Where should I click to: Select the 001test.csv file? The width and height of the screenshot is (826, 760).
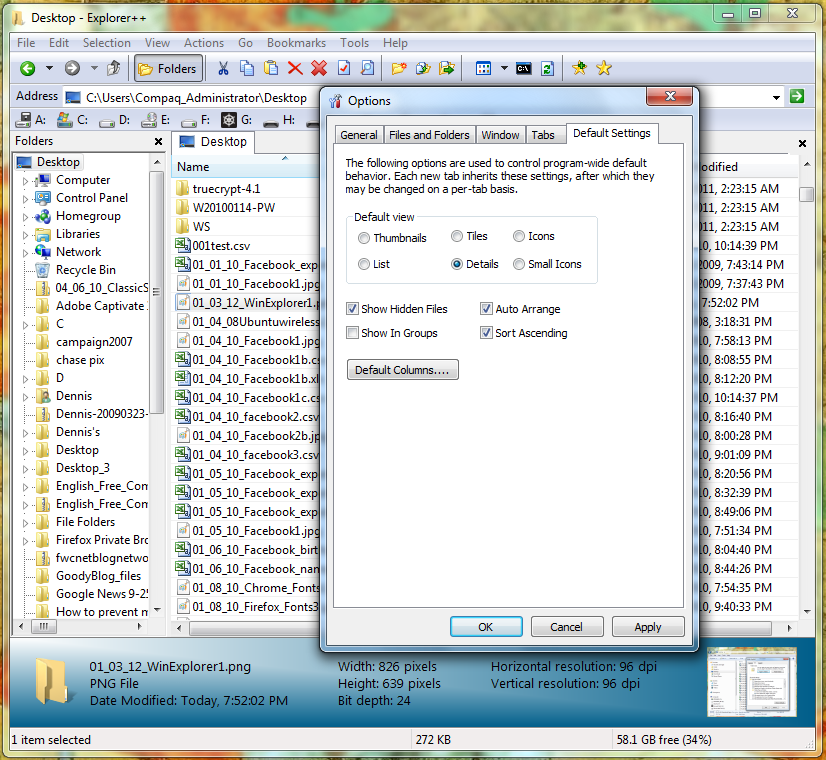pyautogui.click(x=221, y=245)
